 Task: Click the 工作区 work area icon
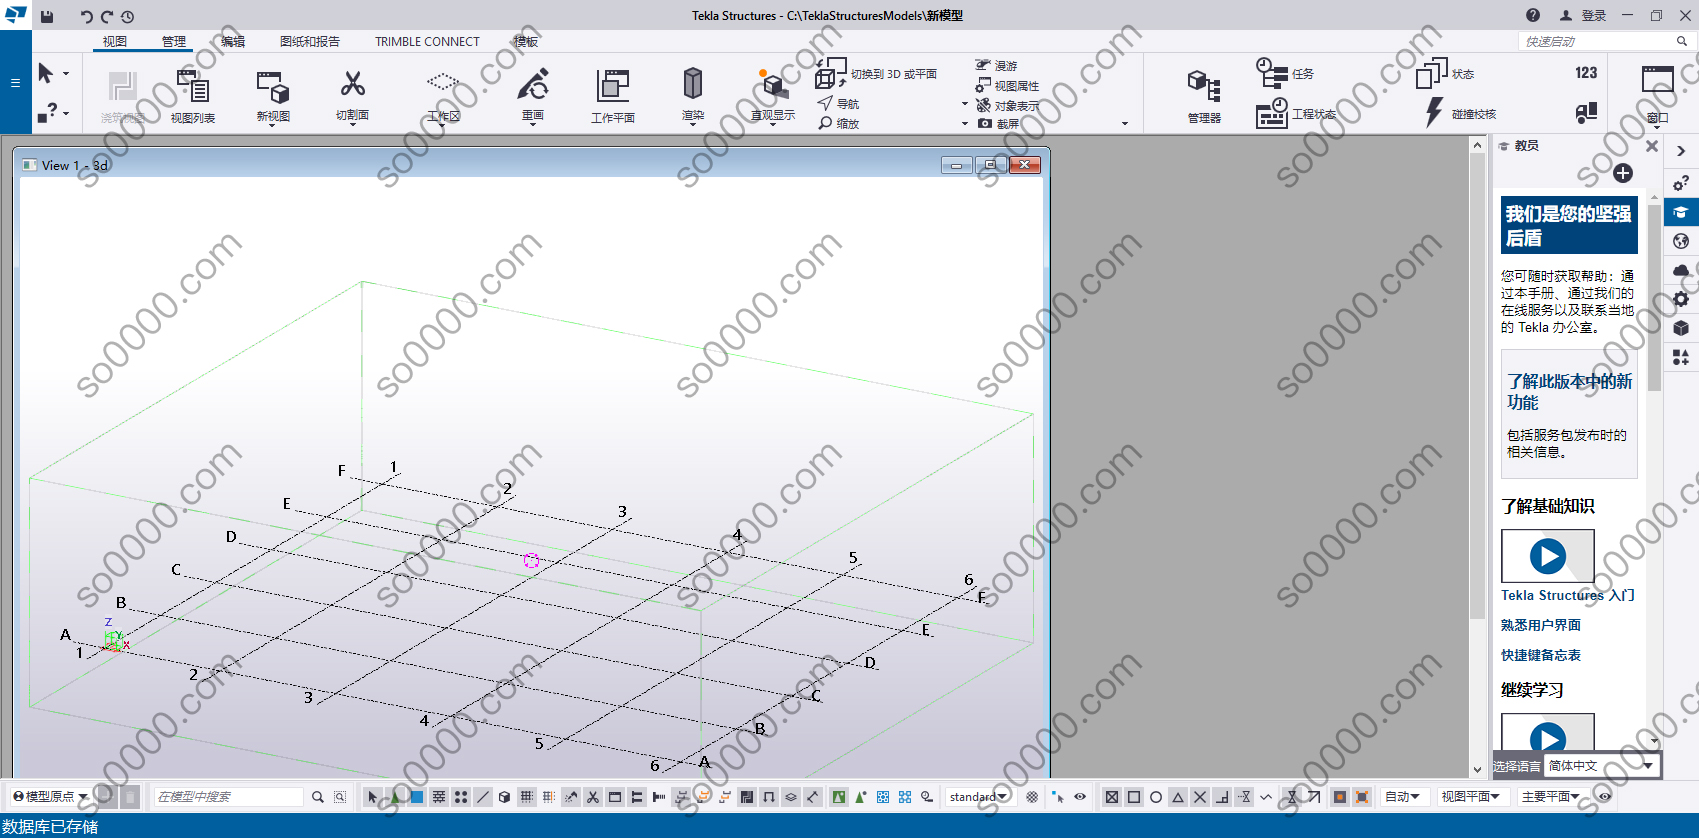(x=443, y=82)
